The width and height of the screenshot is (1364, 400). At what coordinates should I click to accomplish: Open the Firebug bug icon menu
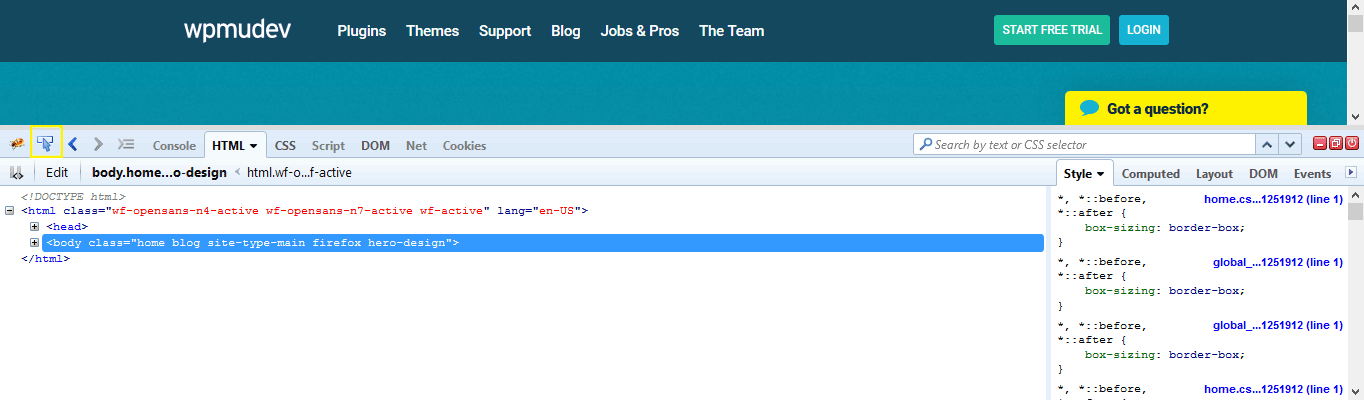17,144
